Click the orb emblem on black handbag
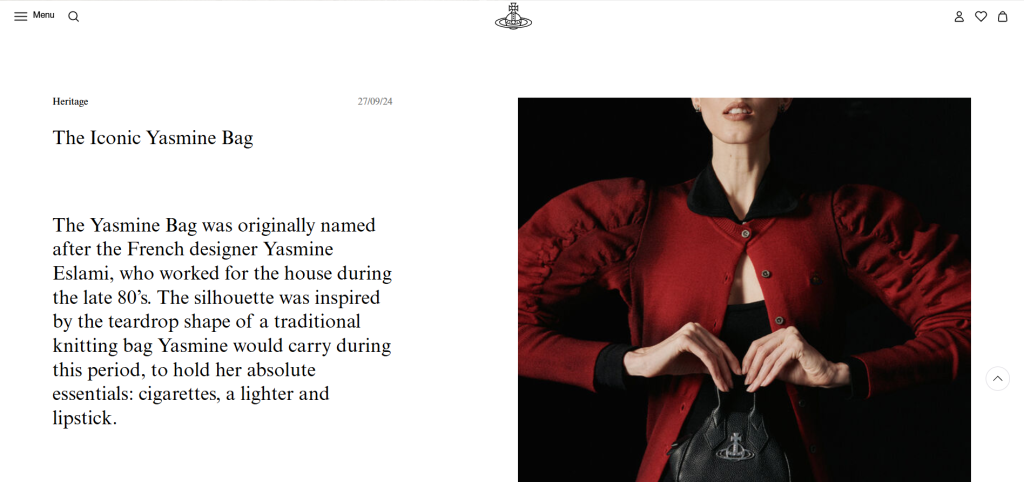This screenshot has height=482, width=1024. point(735,446)
